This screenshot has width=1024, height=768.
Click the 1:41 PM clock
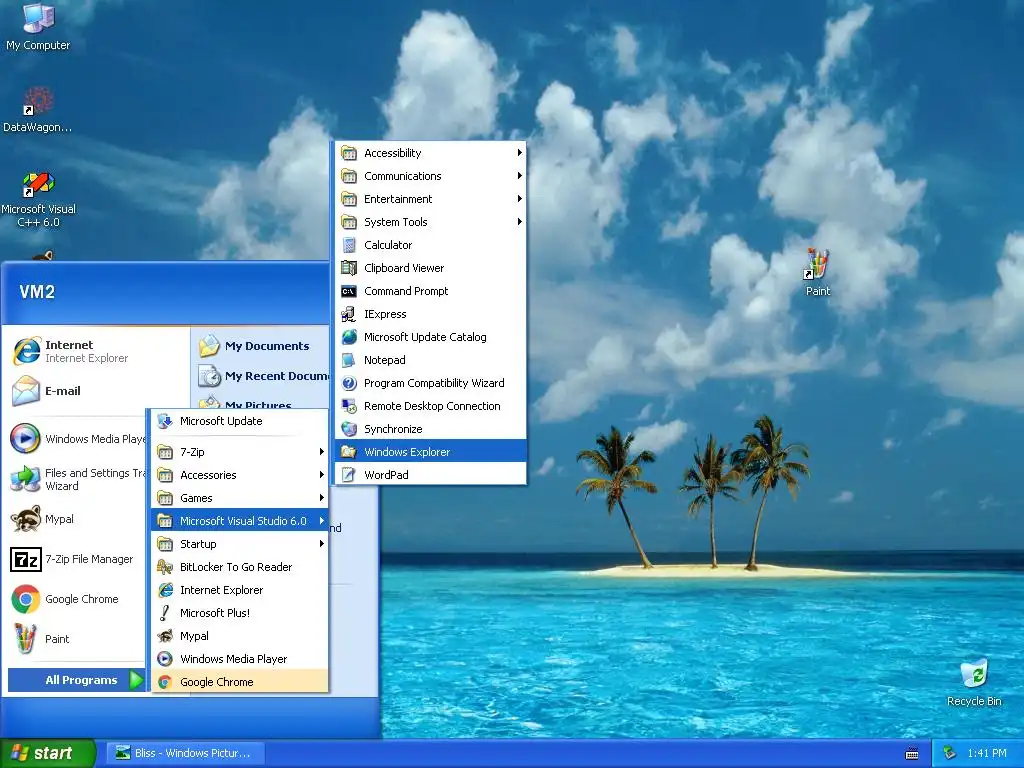pyautogui.click(x=987, y=753)
